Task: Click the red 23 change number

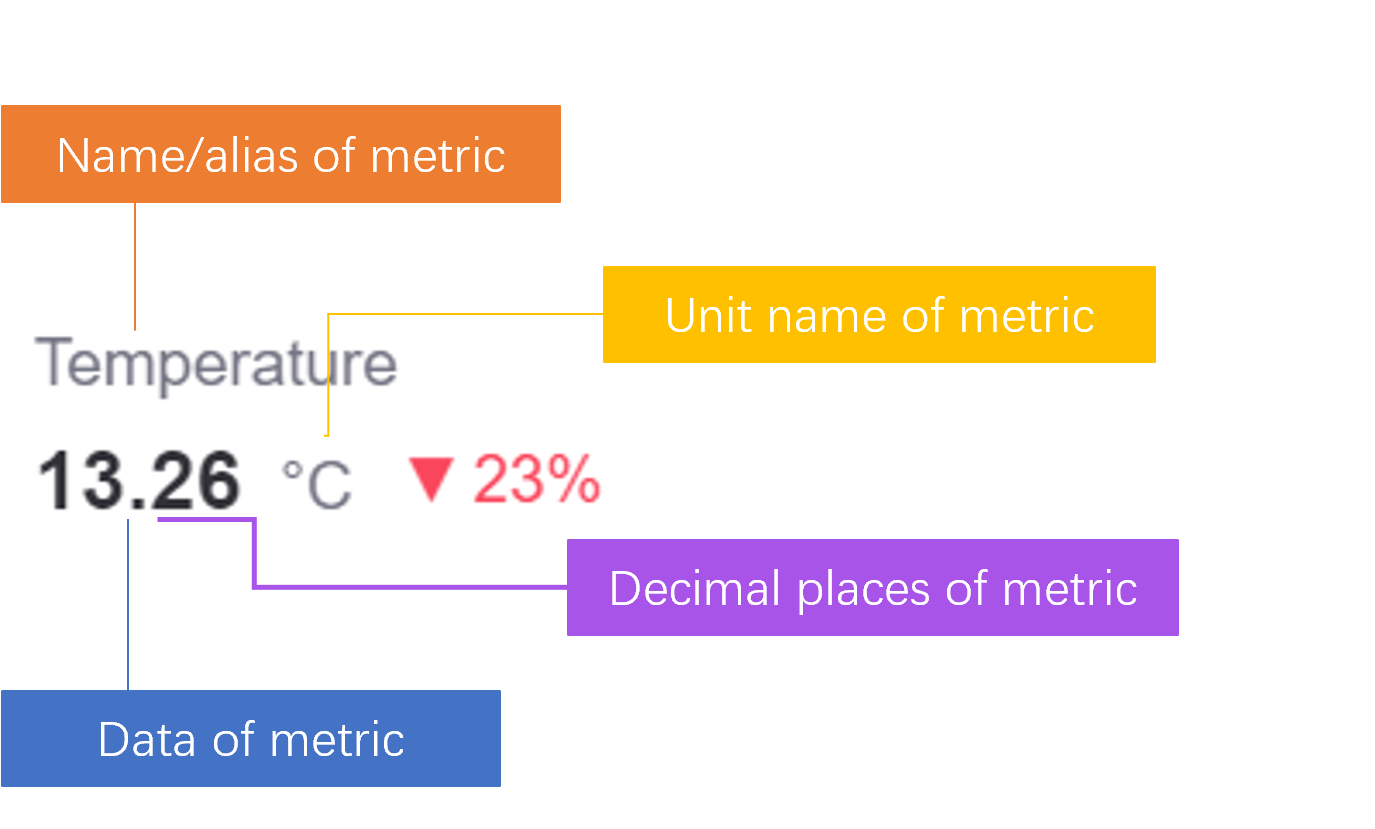Action: (504, 480)
